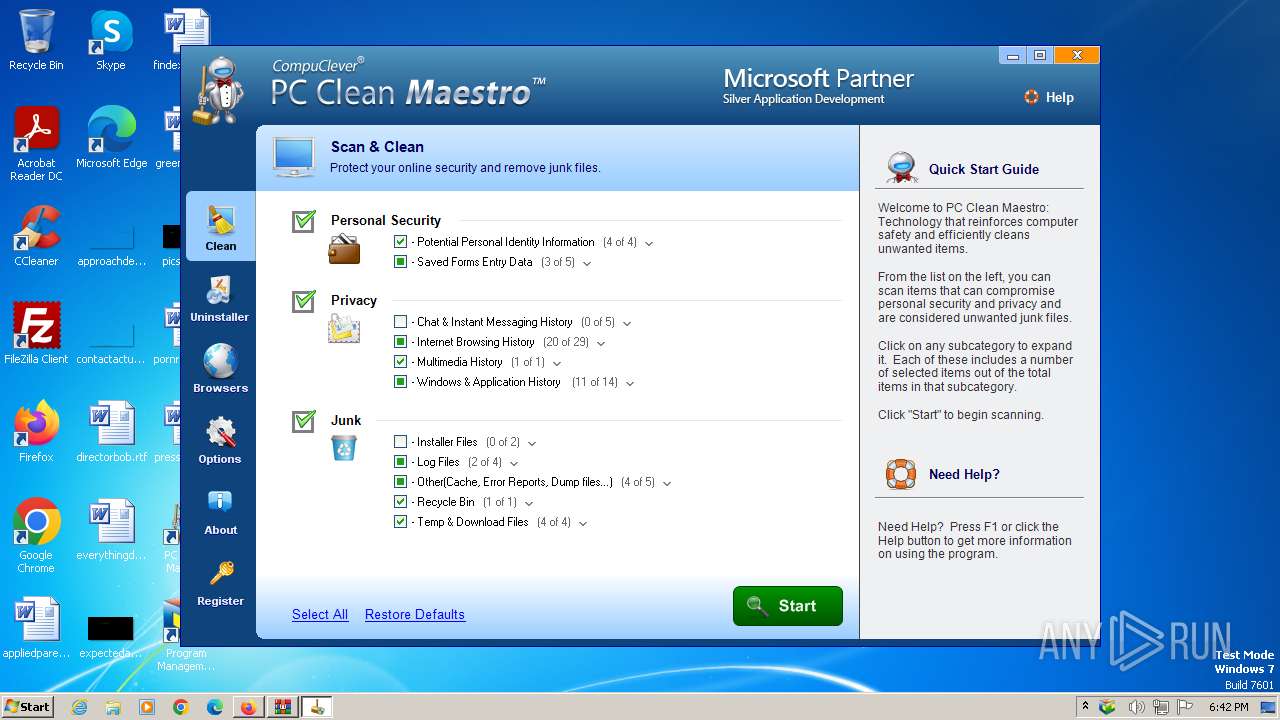Uncheck Multimedia History checkbox
Screen dimensions: 1280x720
pos(401,362)
